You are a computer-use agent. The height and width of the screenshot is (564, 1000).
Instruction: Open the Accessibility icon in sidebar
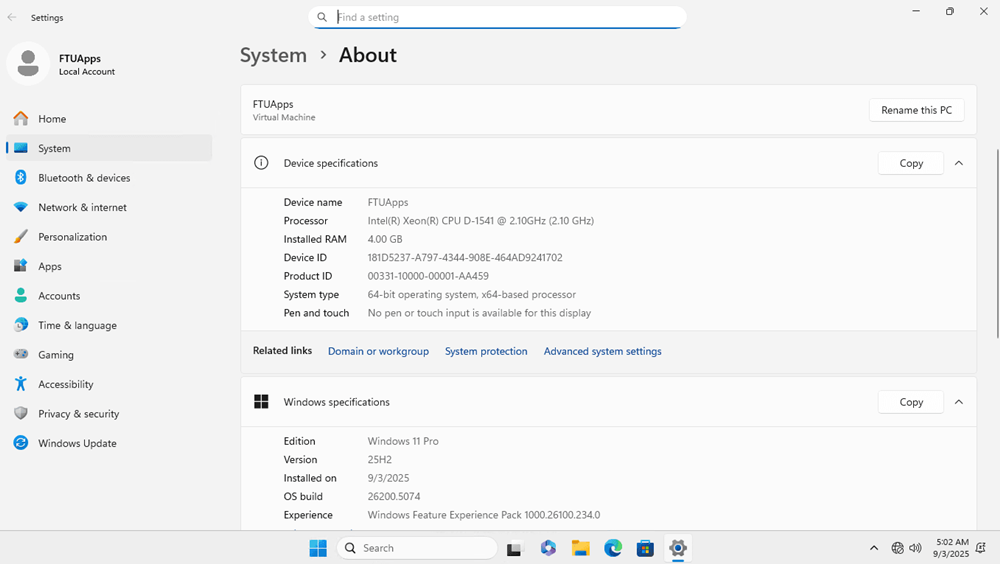click(x=20, y=384)
